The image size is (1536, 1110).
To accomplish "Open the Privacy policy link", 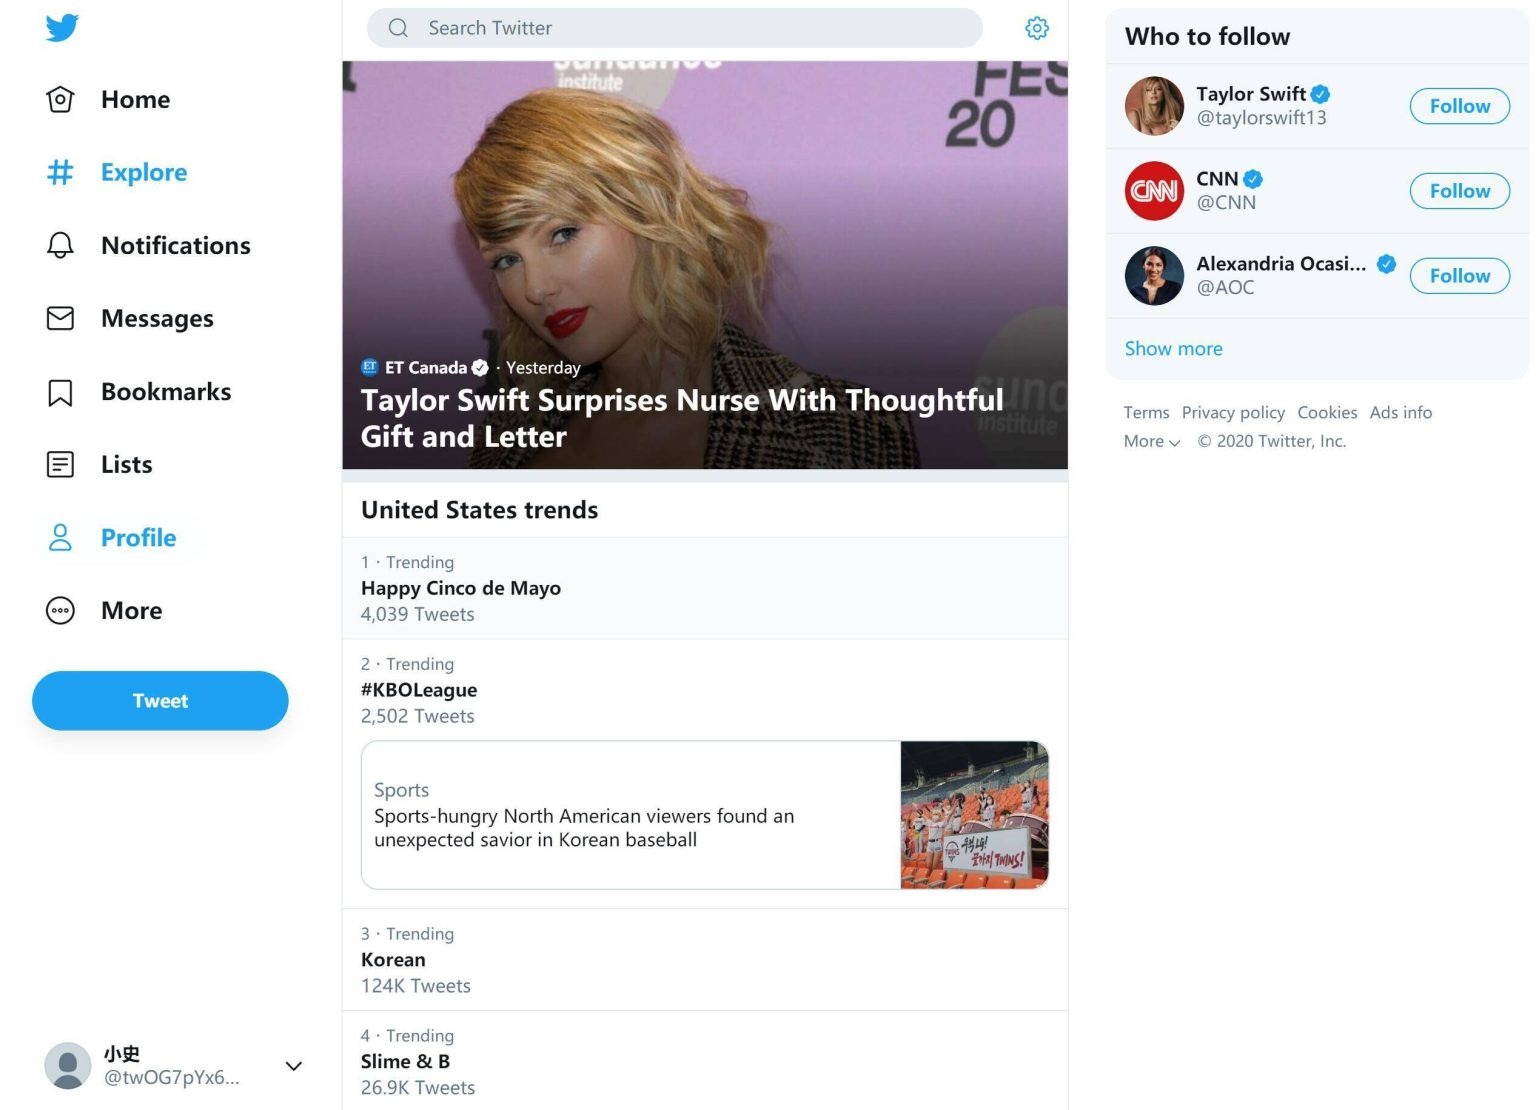I will pyautogui.click(x=1233, y=412).
